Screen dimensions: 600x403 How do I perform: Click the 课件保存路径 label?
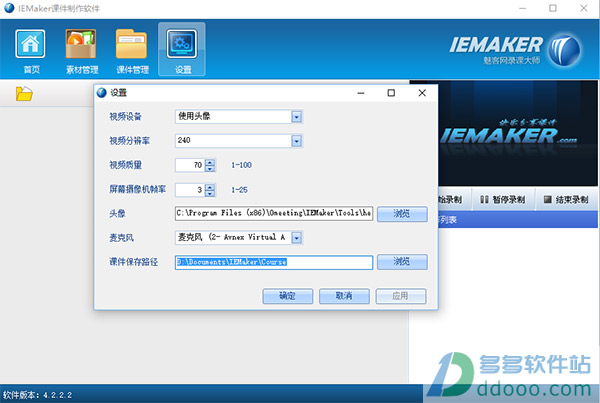tap(134, 262)
